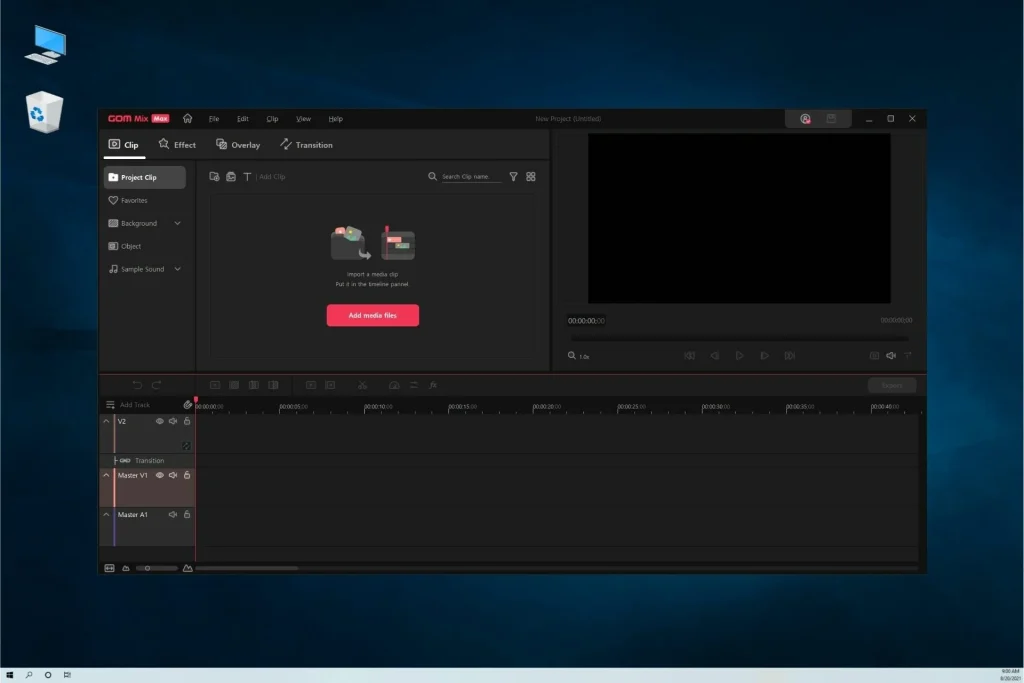Click the add media clip folder icon
Screen dimensions: 1024x683
click(x=214, y=176)
